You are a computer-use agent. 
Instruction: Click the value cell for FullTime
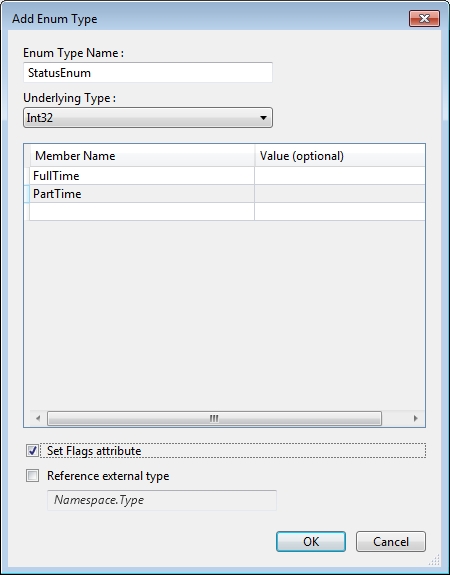pyautogui.click(x=340, y=176)
